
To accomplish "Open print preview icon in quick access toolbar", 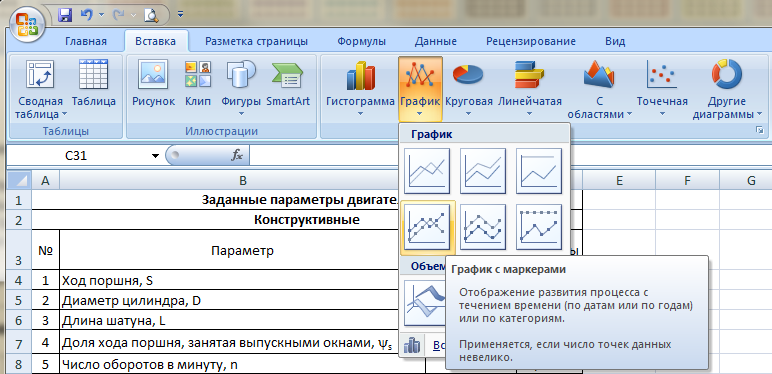I will [151, 15].
